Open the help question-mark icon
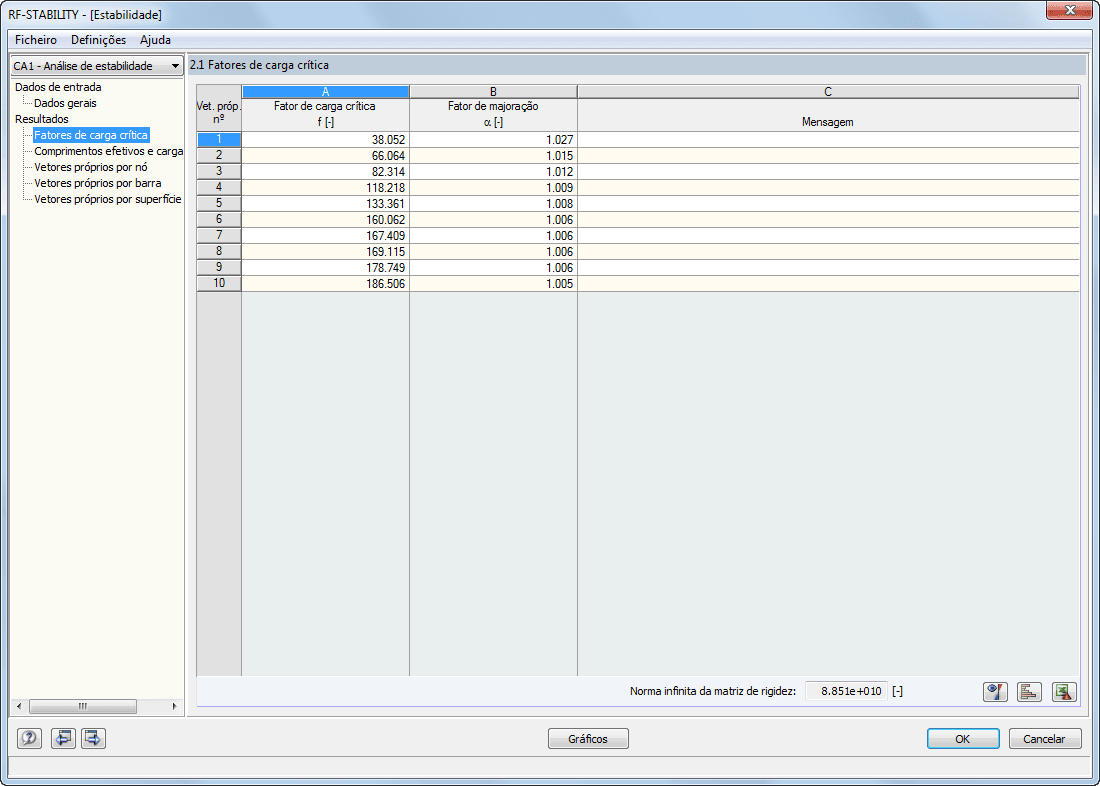This screenshot has width=1100, height=786. (29, 738)
